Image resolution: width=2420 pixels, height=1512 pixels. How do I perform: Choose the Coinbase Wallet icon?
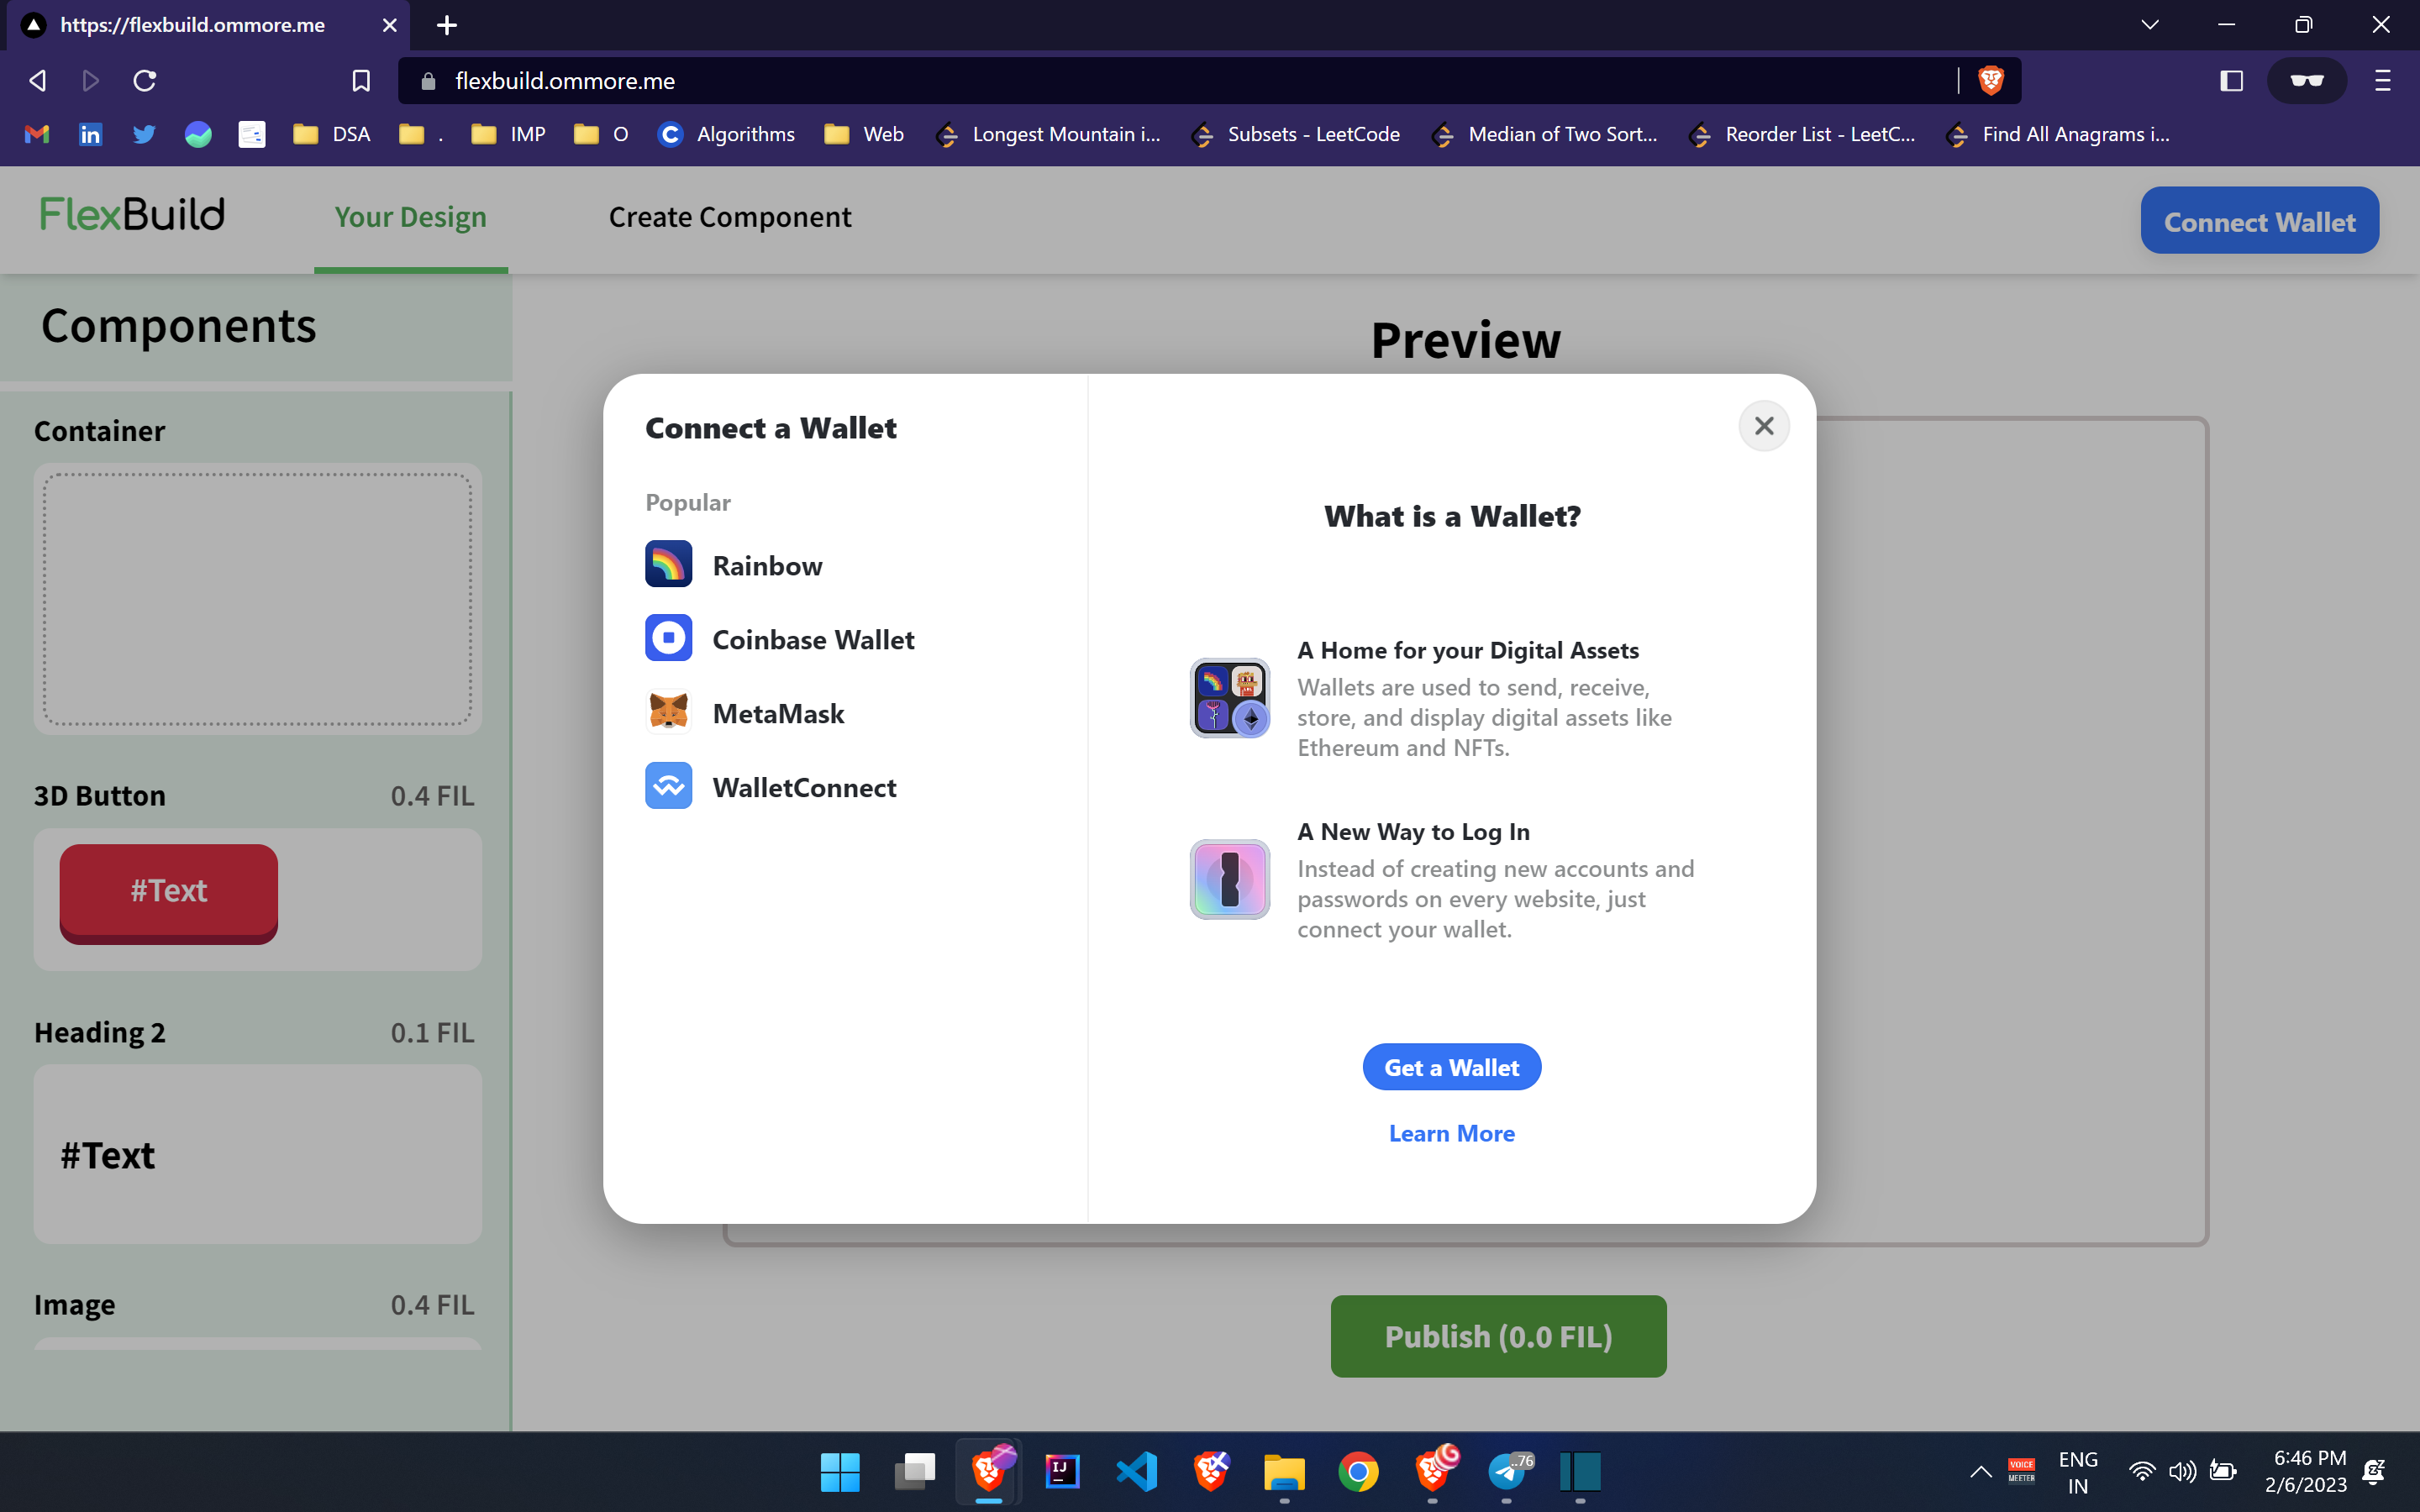pyautogui.click(x=668, y=639)
